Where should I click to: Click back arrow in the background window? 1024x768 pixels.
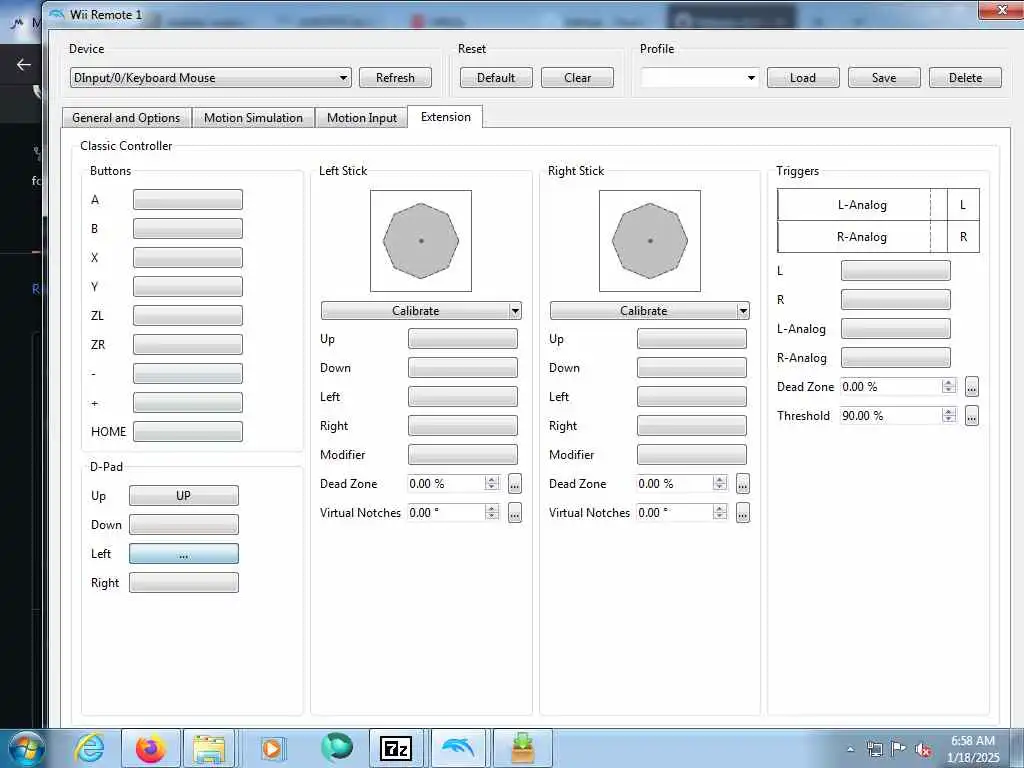click(x=24, y=64)
